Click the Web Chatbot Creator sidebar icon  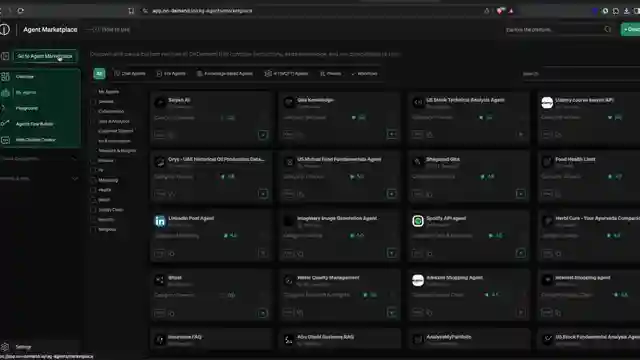pos(5,140)
